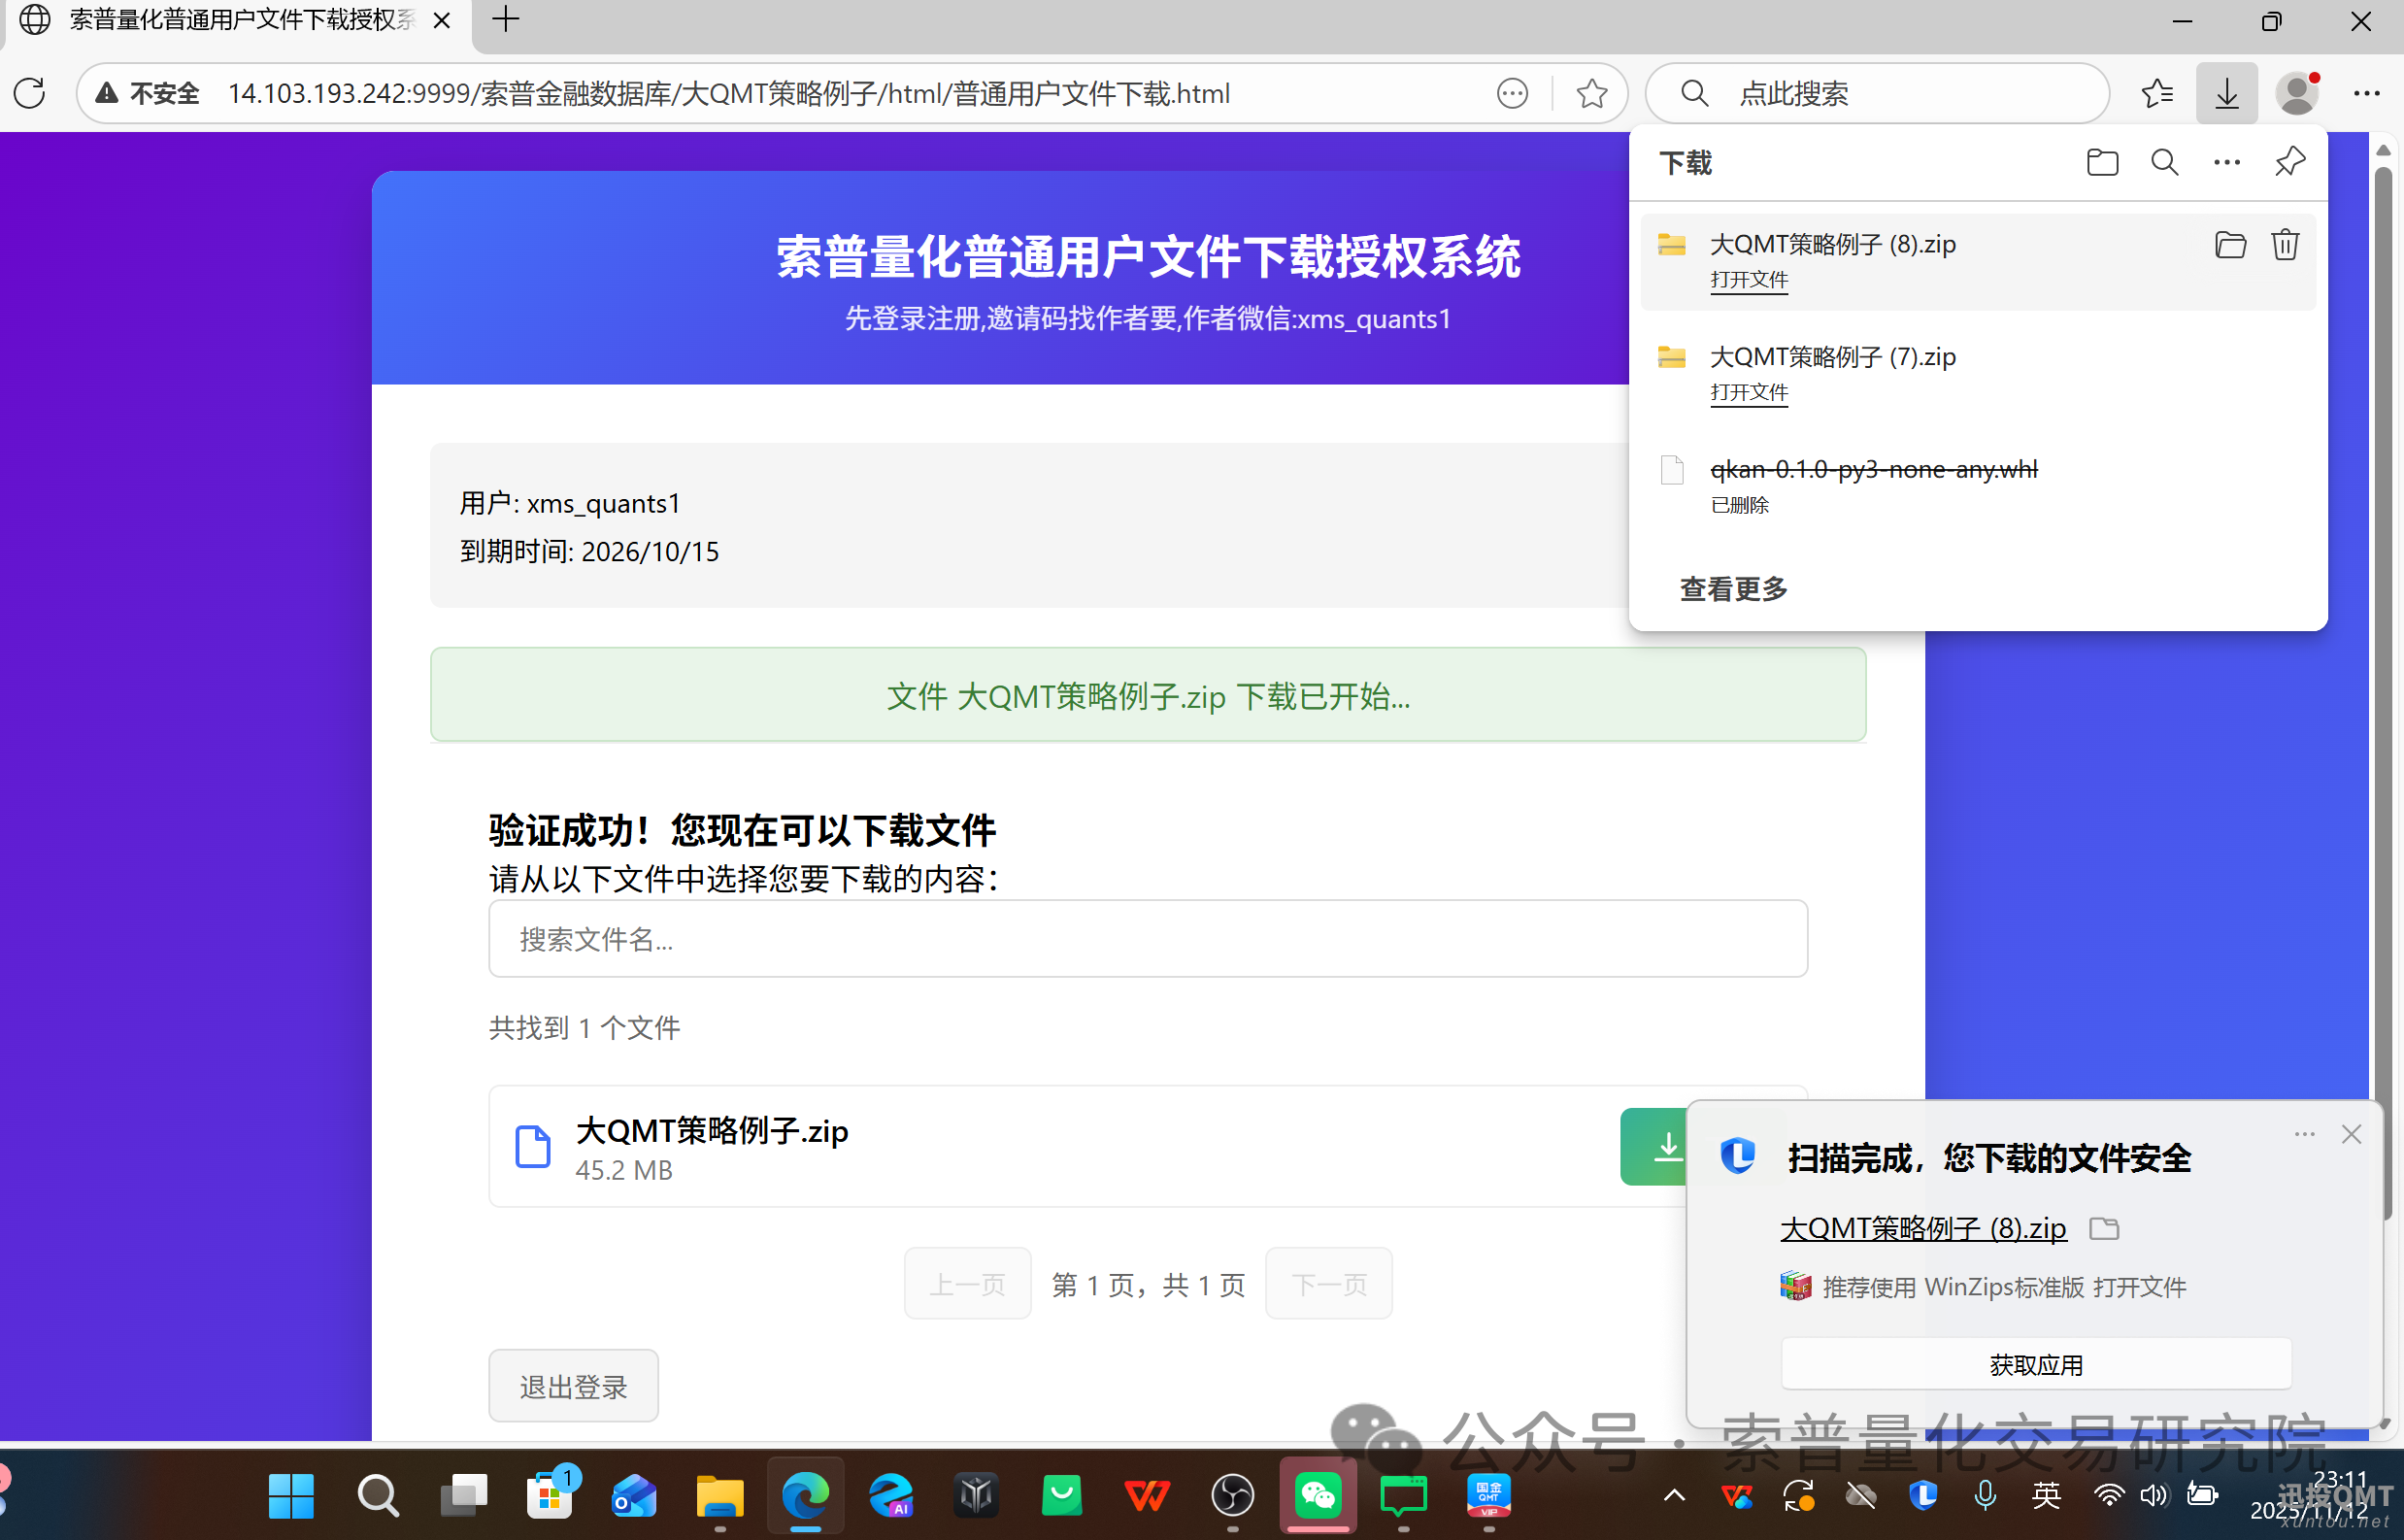Open the downloads folder icon in the Downloads panel

(x=2101, y=161)
